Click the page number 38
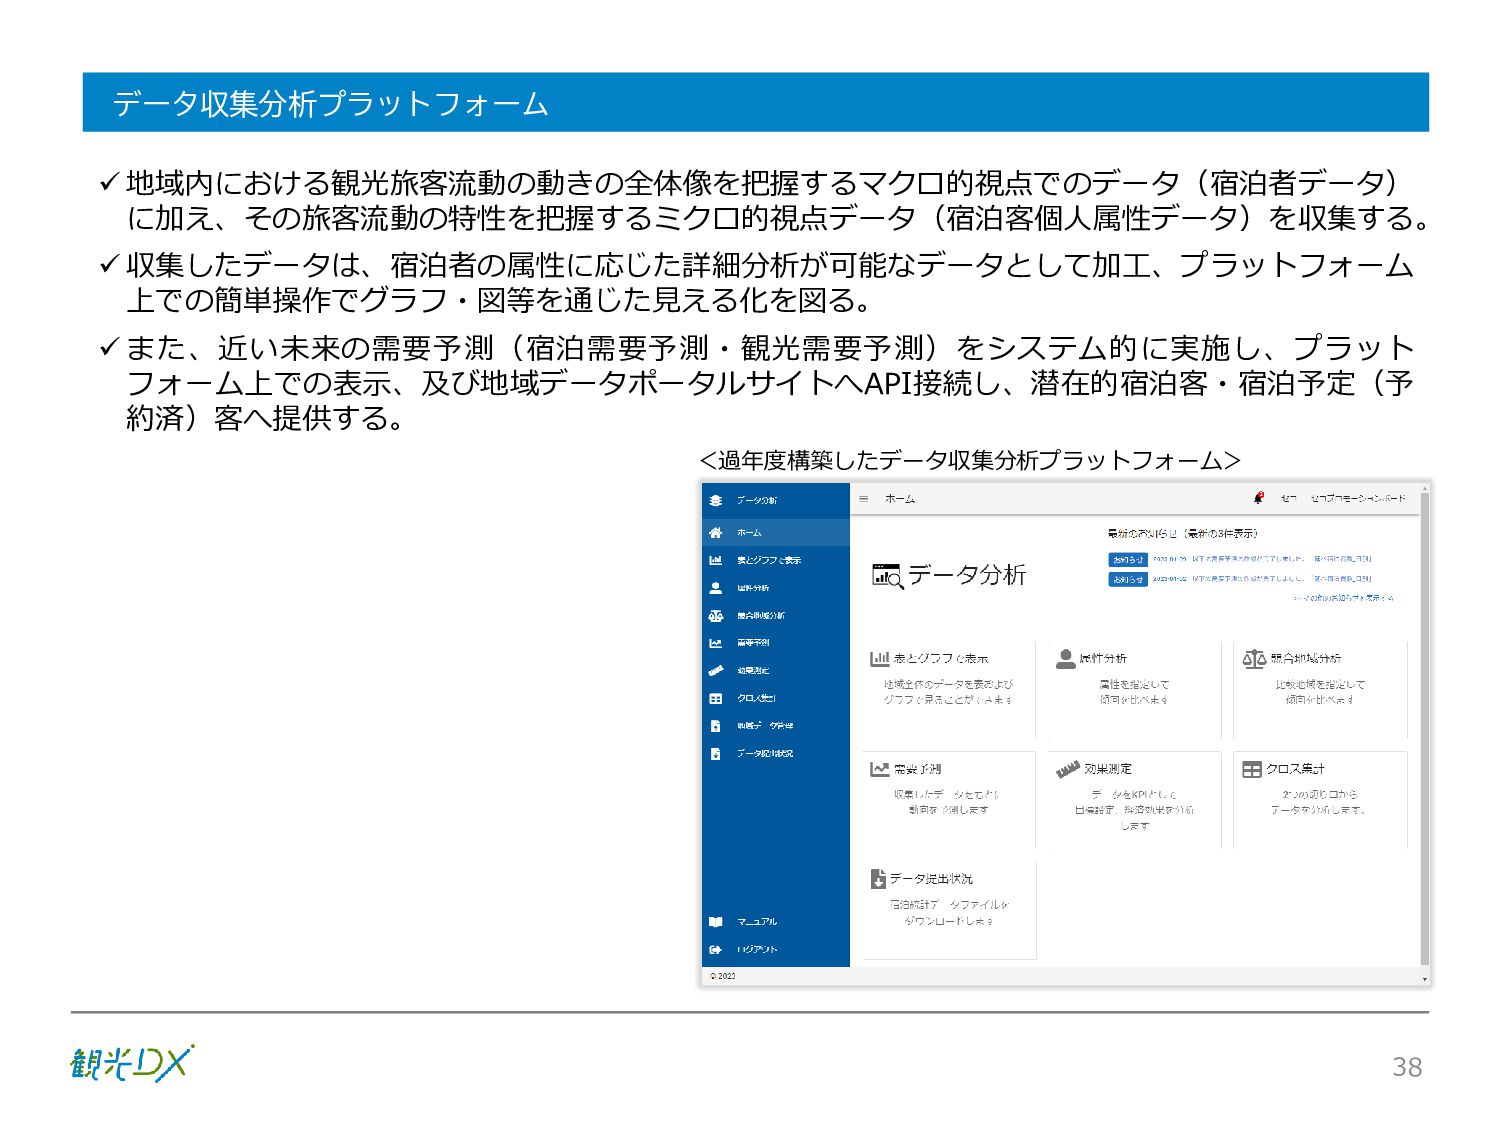 (x=1407, y=1067)
